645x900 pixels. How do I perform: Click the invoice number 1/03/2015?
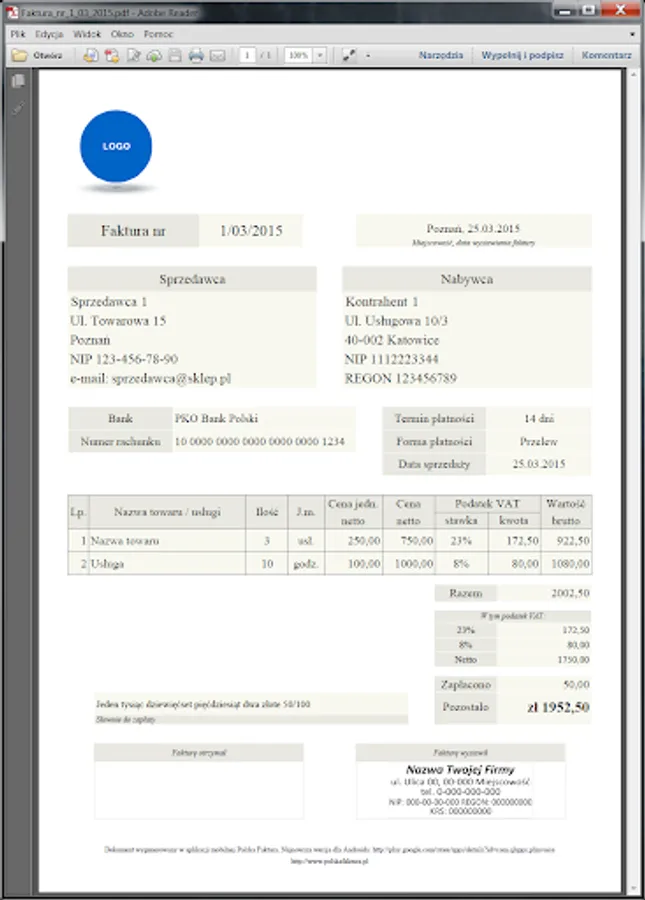click(x=251, y=231)
